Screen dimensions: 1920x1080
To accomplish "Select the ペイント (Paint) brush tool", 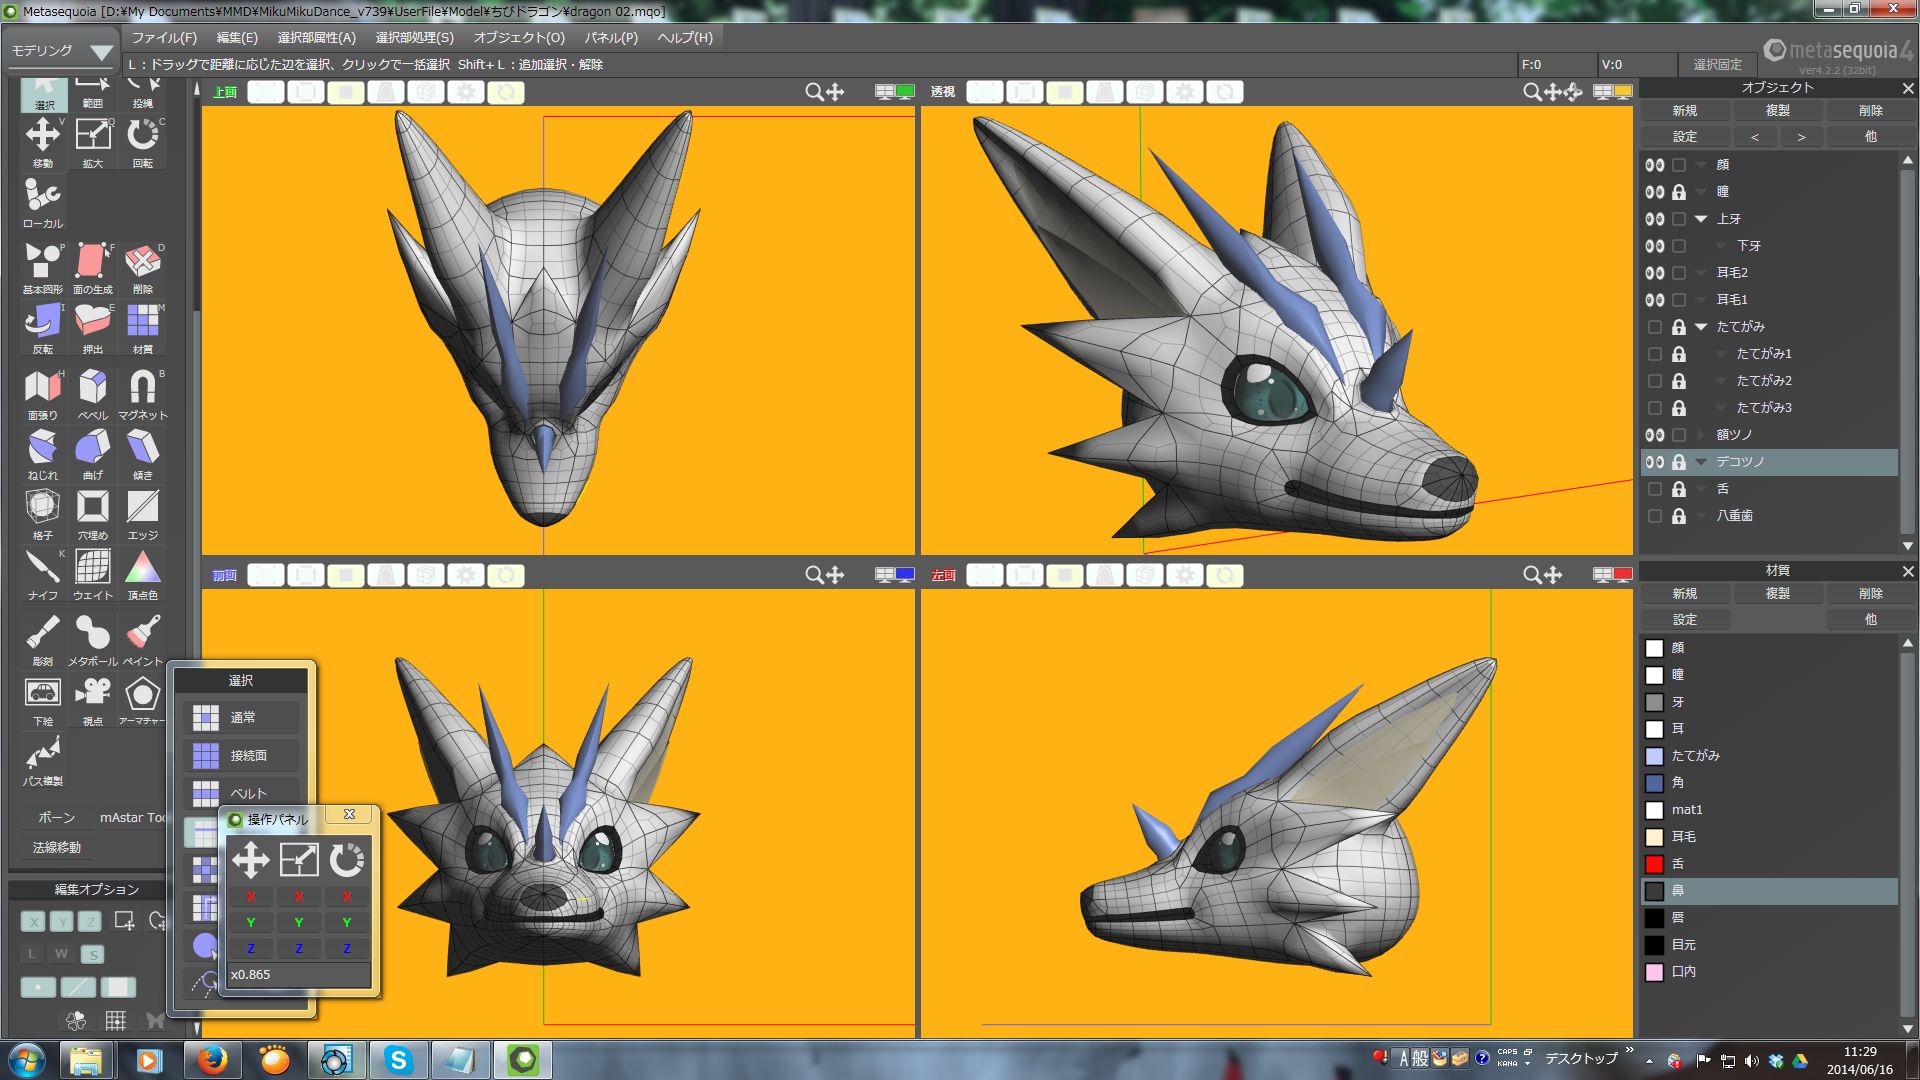I will point(143,640).
